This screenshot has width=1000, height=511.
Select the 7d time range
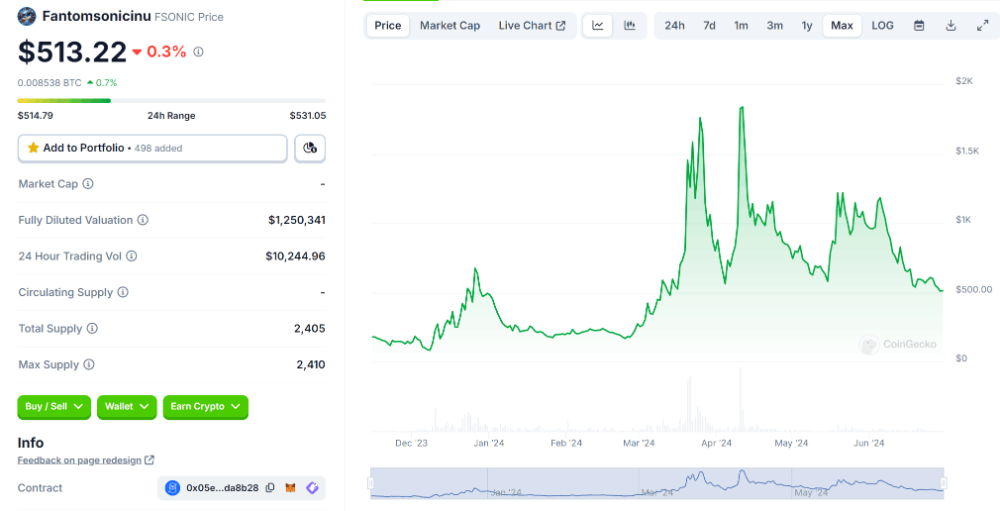(x=709, y=26)
